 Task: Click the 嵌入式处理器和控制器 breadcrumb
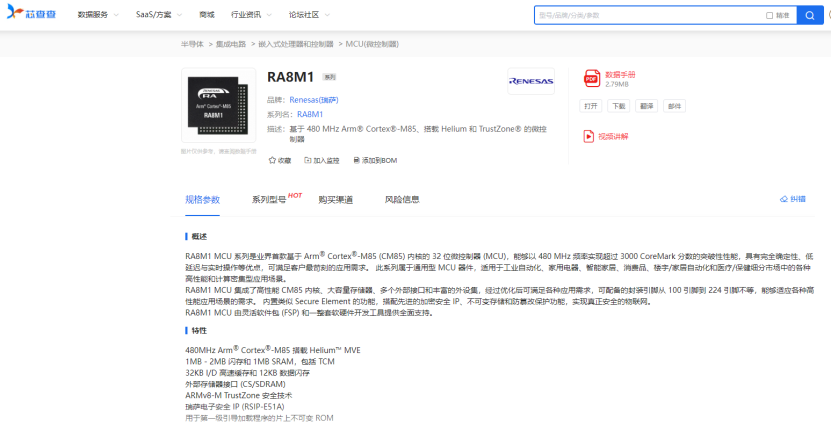[x=296, y=44]
